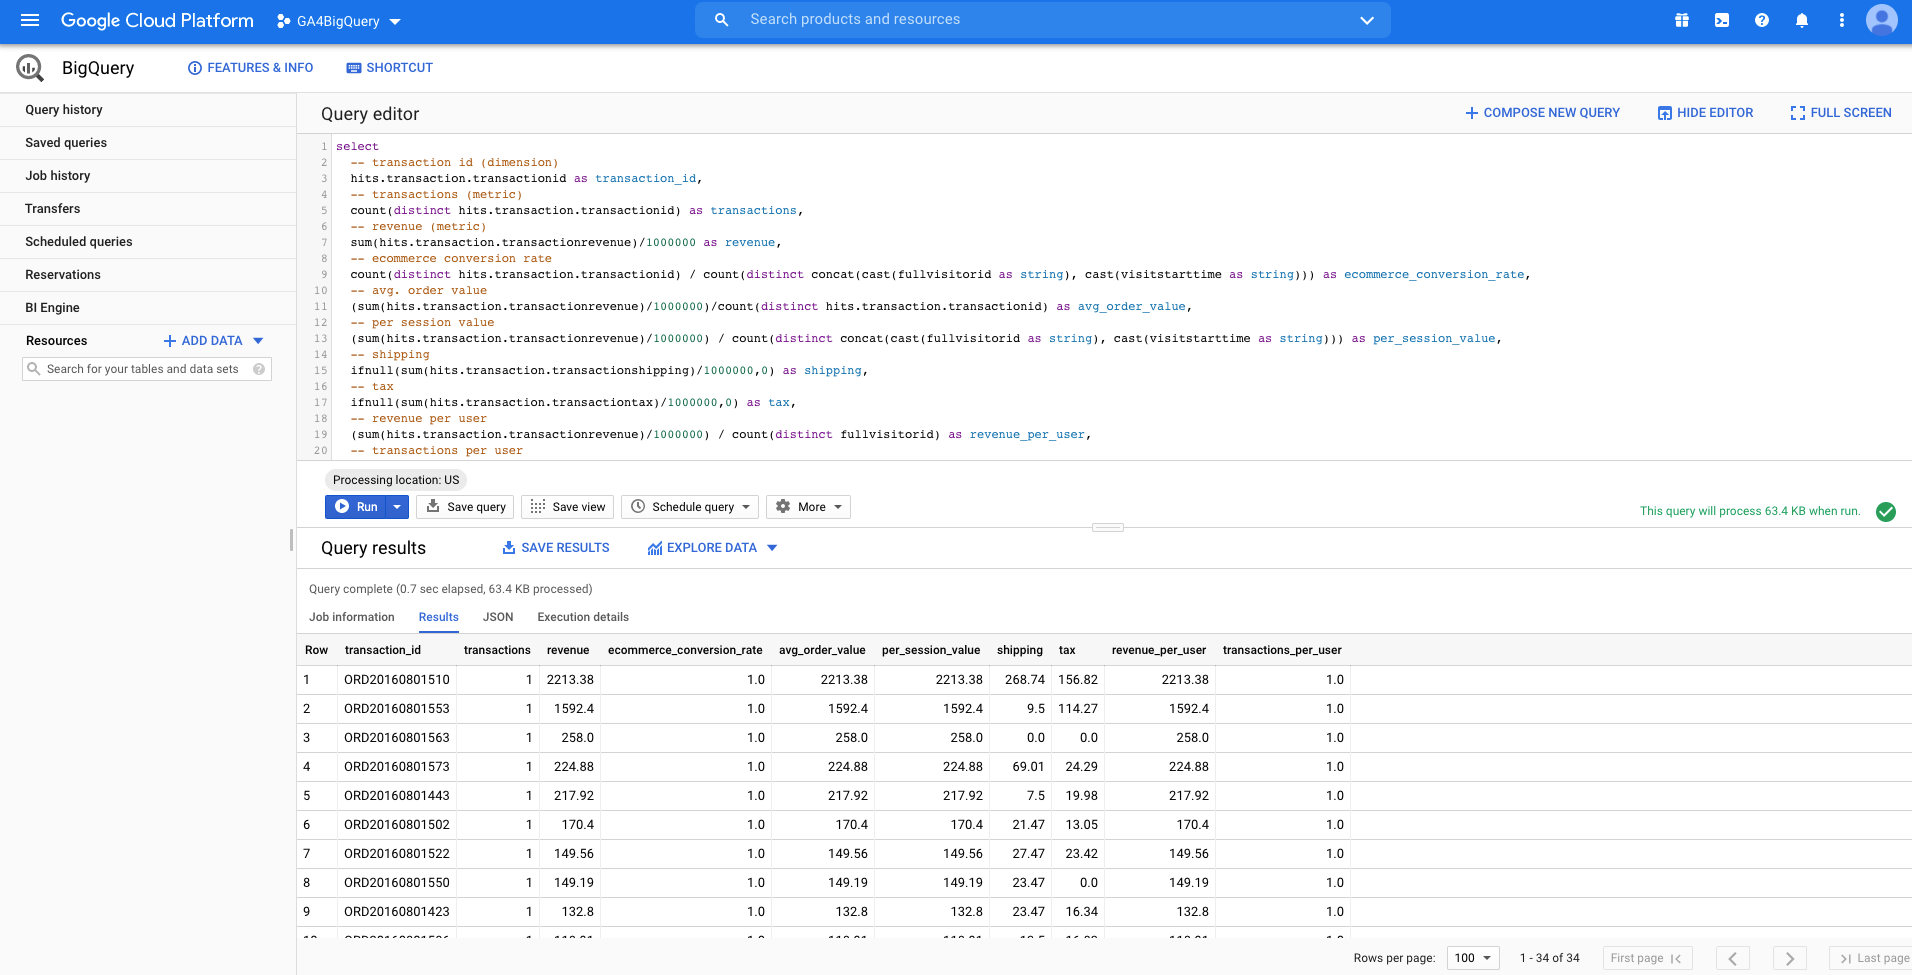Viewport: 1912px width, 975px height.
Task: Click the green query validation checkmark
Action: [x=1886, y=512]
